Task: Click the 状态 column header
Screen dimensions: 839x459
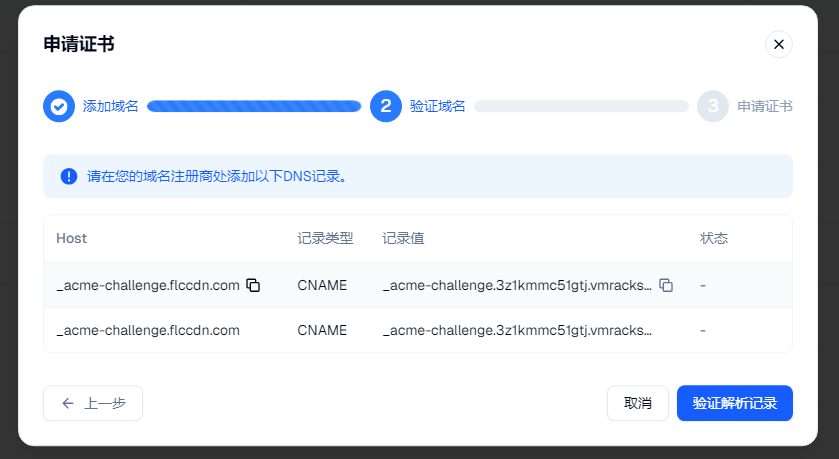Action: [713, 238]
